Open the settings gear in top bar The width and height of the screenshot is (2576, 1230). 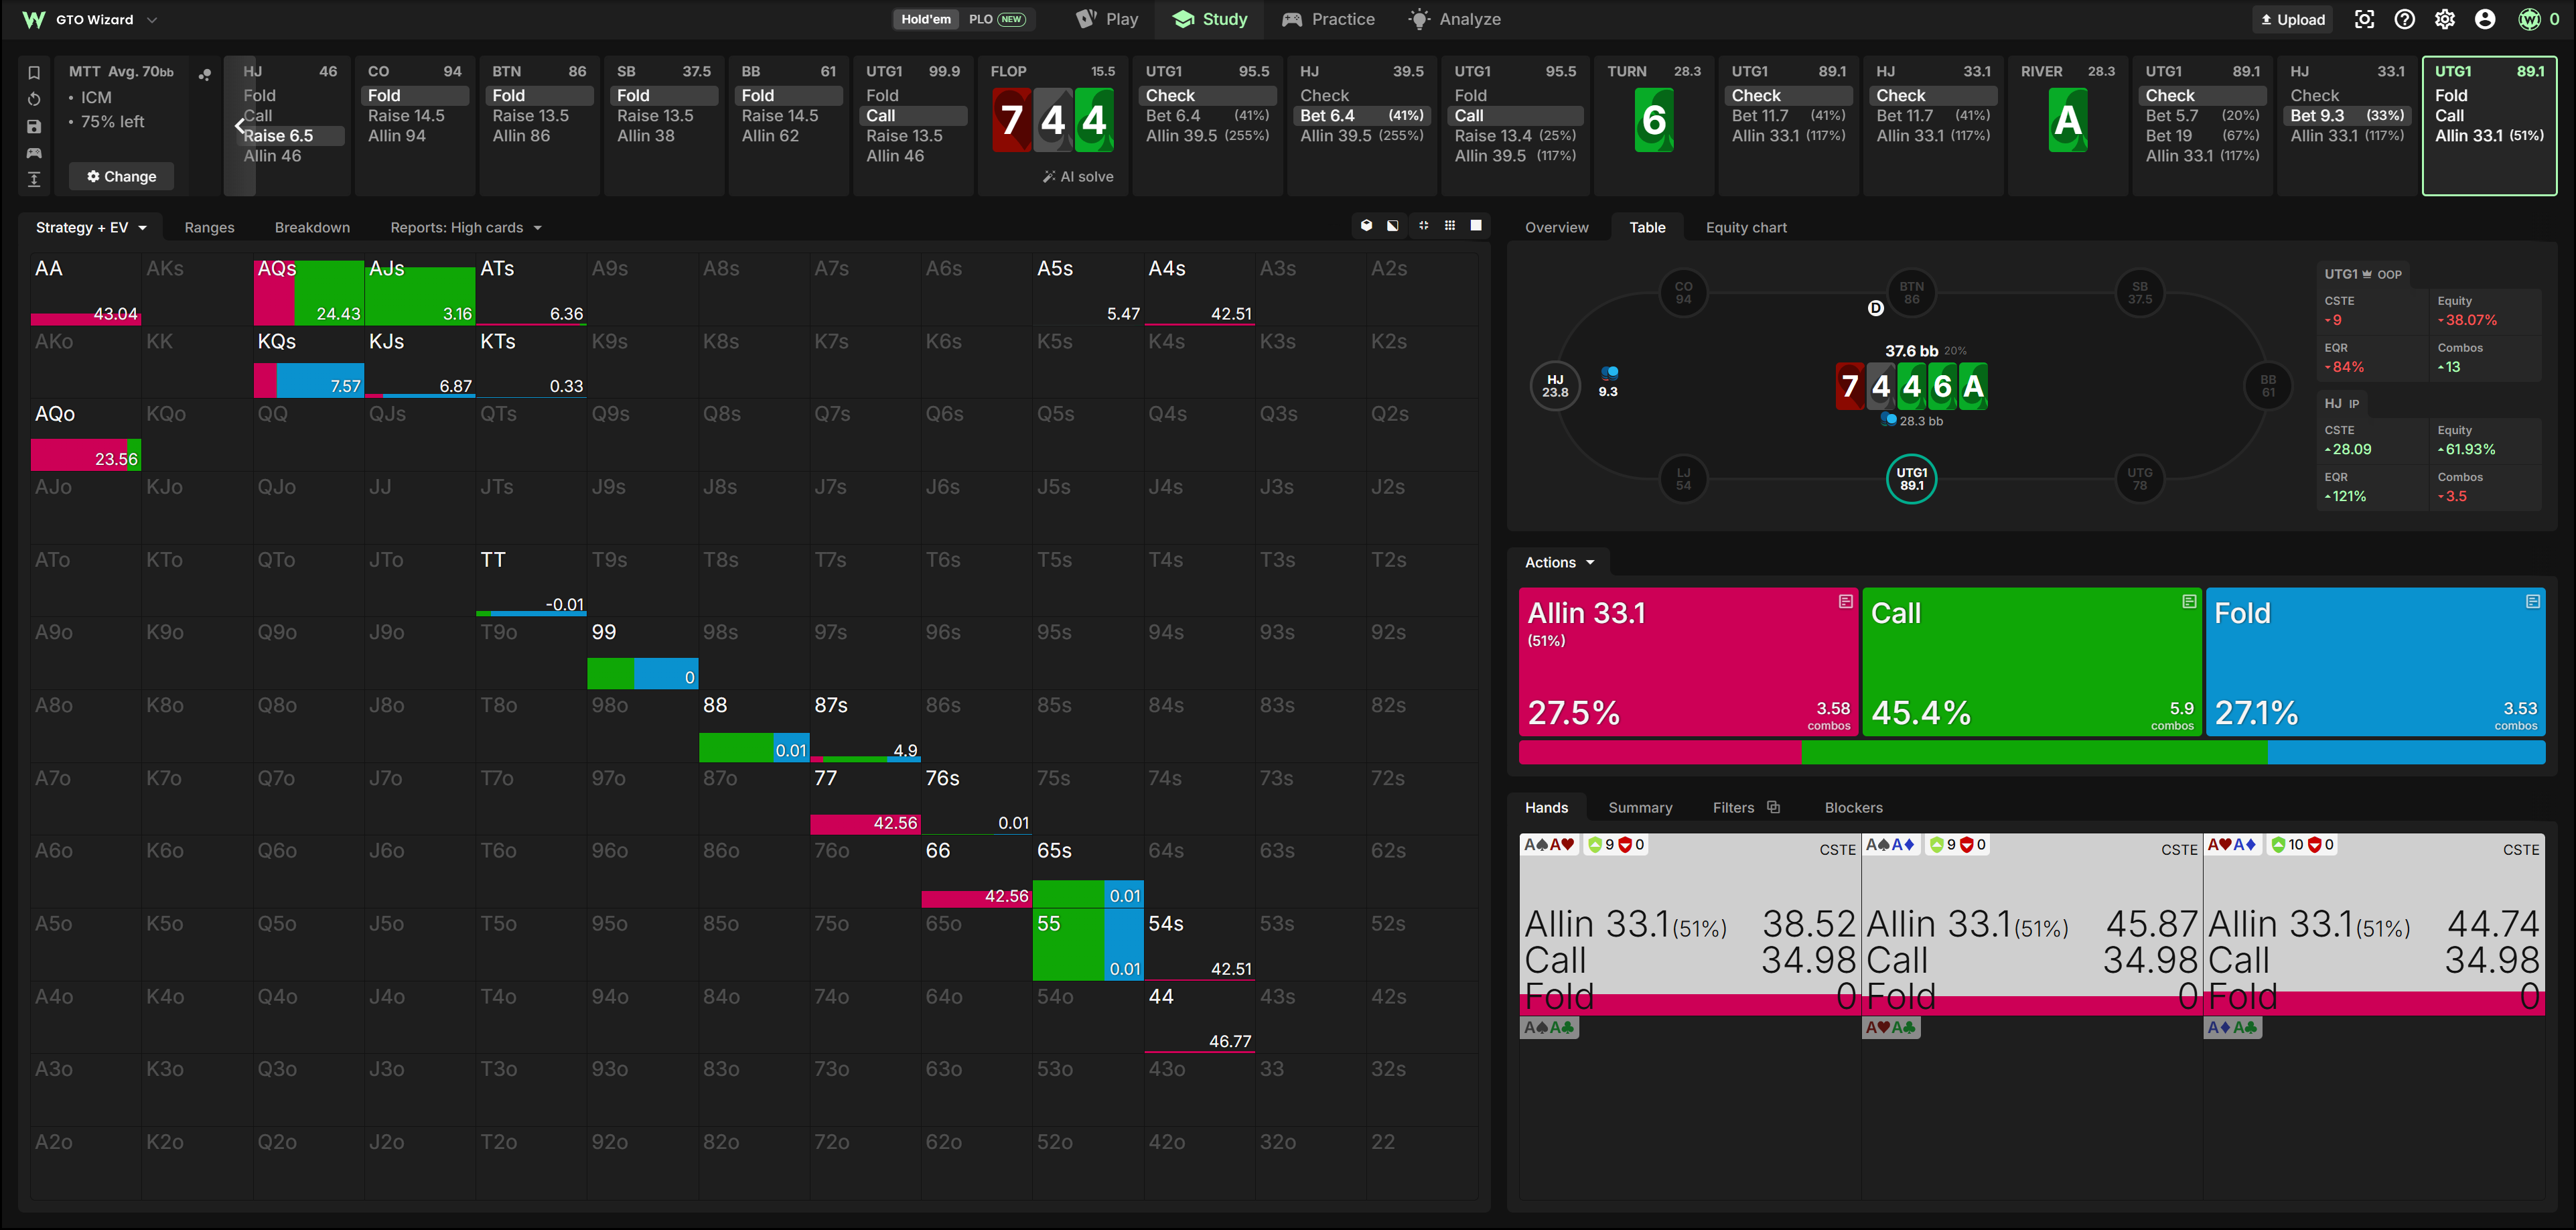coord(2445,19)
